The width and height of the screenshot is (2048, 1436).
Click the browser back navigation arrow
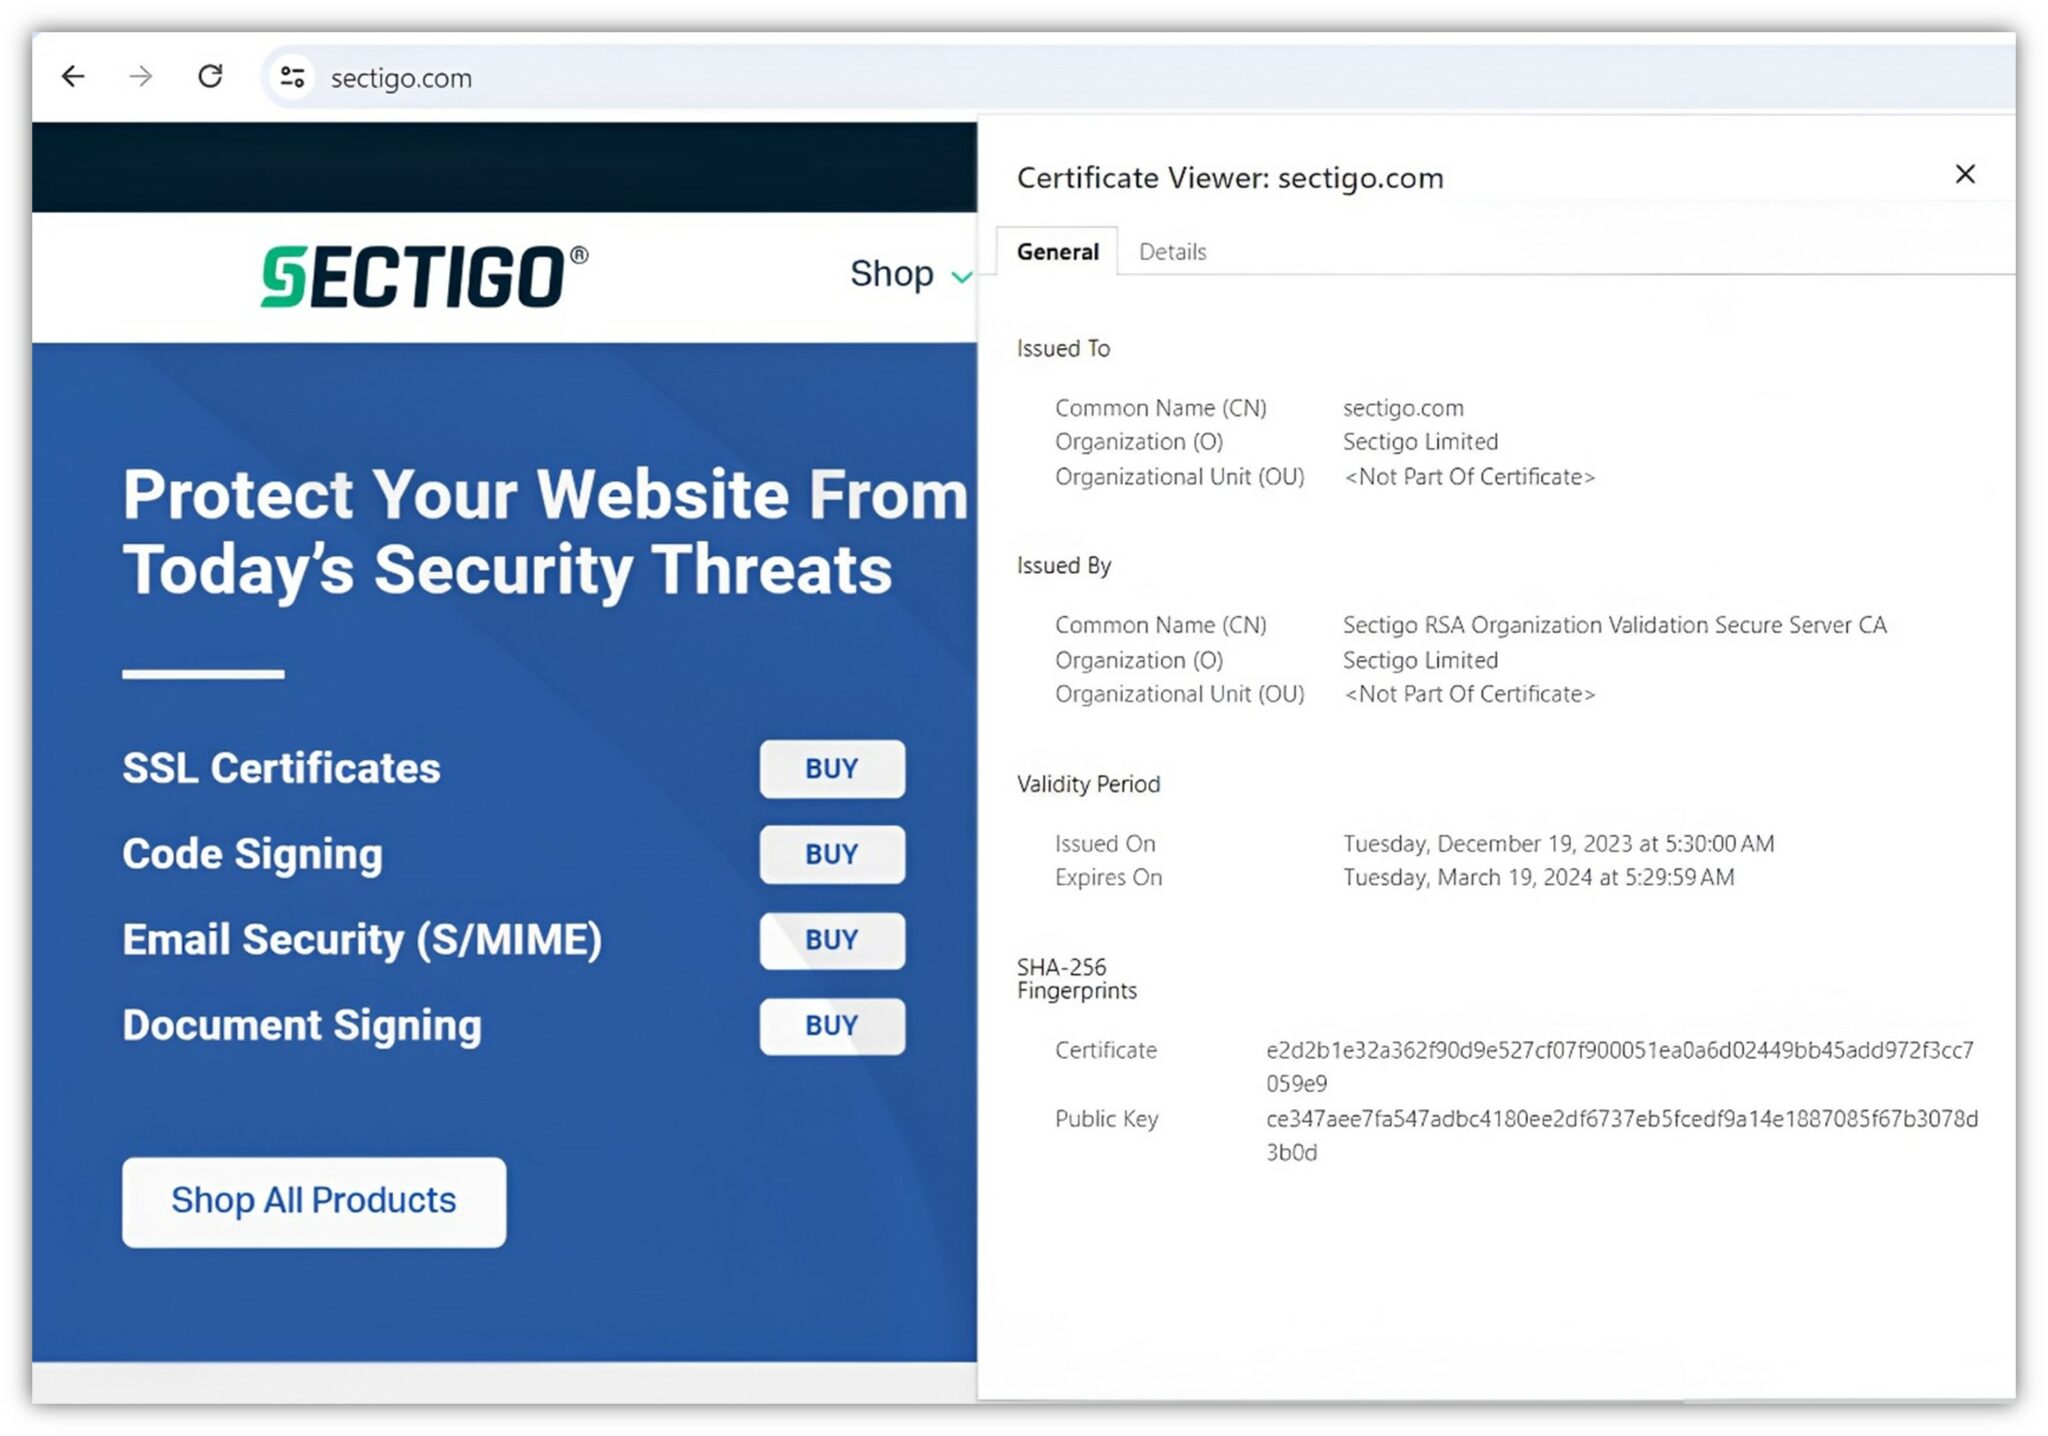[x=73, y=77]
